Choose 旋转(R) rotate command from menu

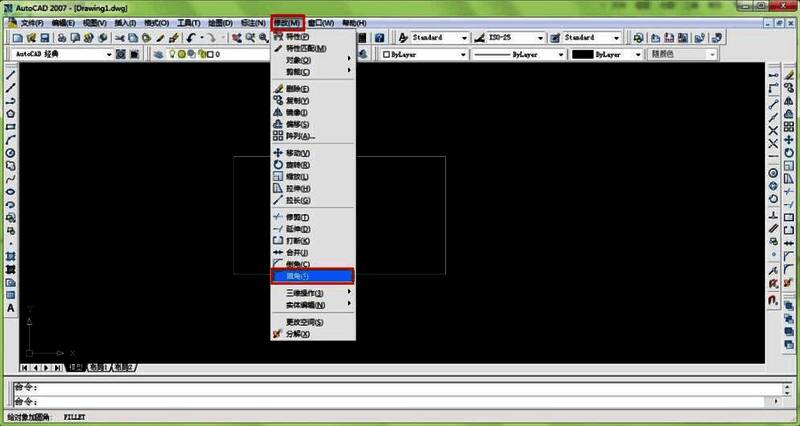[298, 165]
